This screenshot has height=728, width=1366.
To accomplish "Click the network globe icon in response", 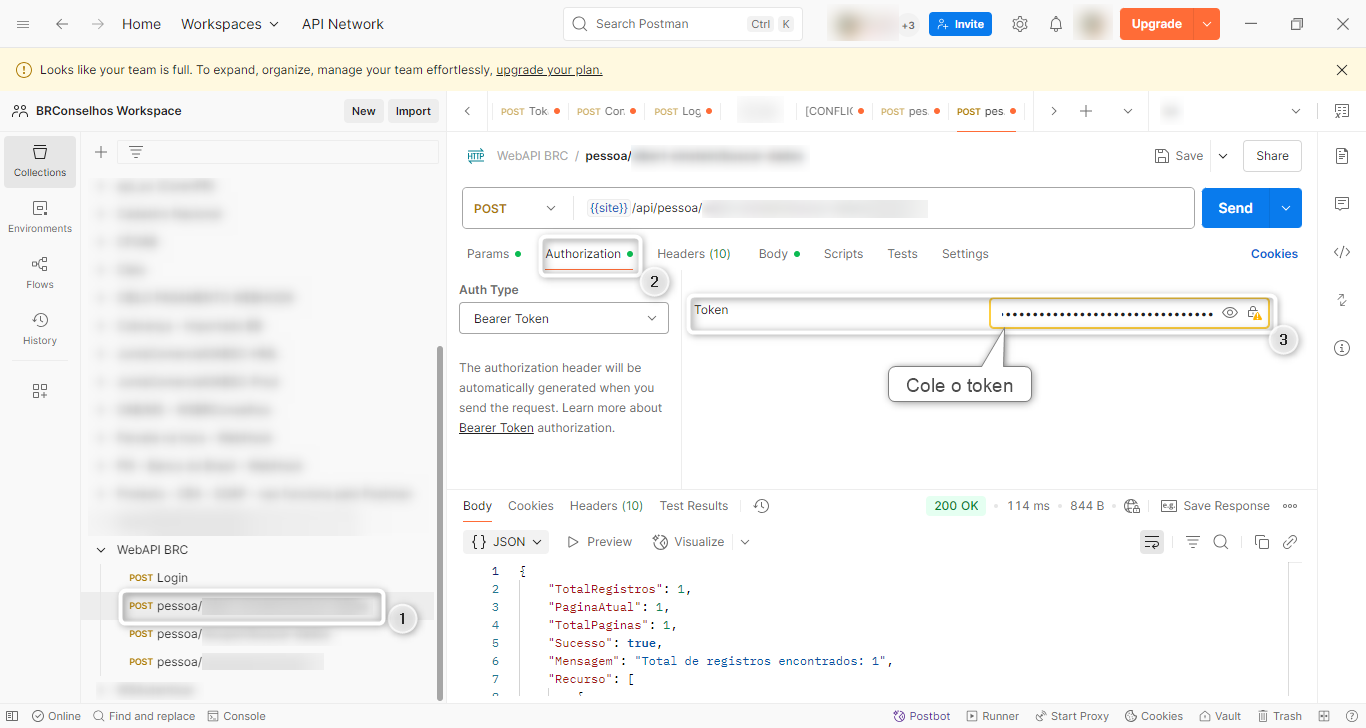I will (x=1132, y=506).
